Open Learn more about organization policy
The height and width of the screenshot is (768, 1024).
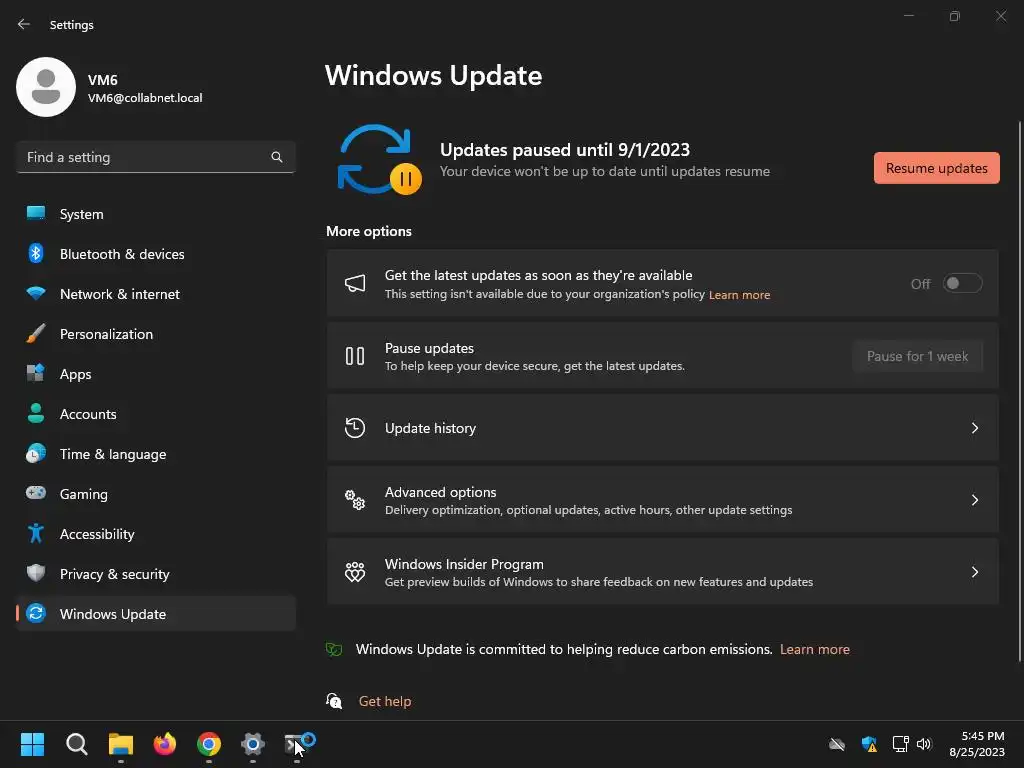click(x=739, y=295)
